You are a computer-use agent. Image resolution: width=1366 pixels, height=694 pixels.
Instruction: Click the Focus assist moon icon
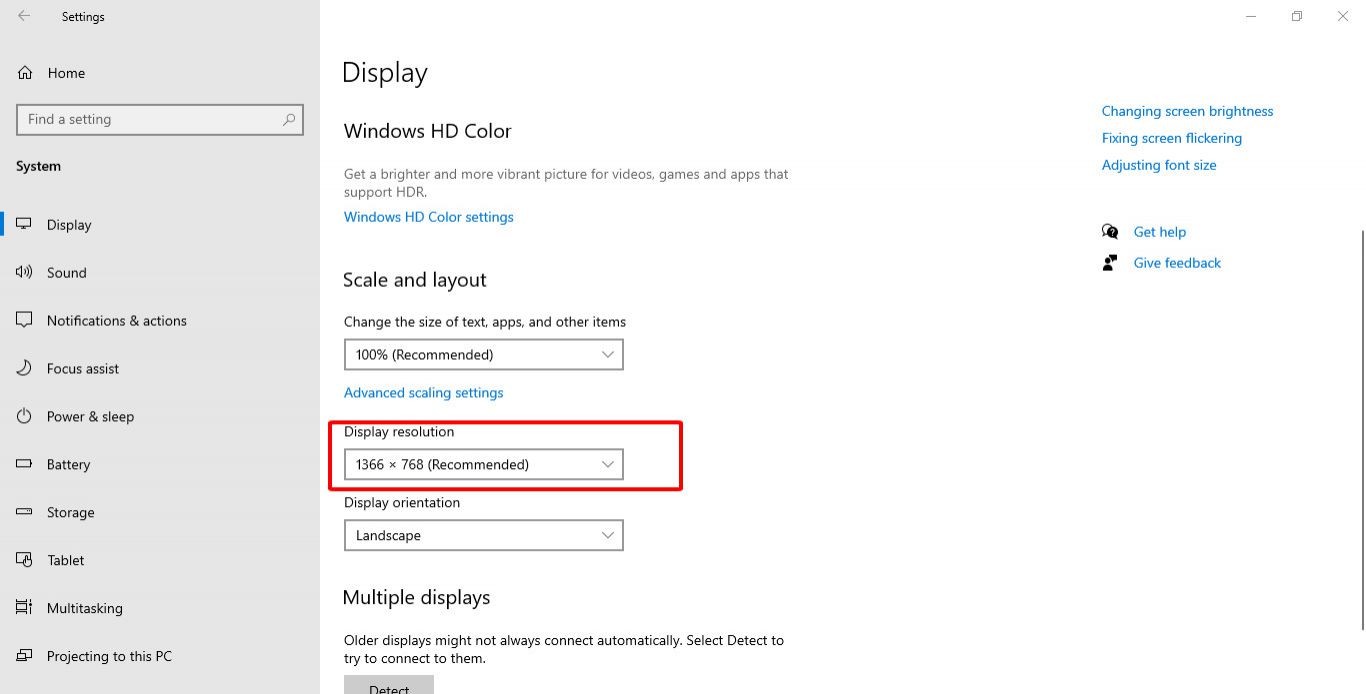point(25,368)
